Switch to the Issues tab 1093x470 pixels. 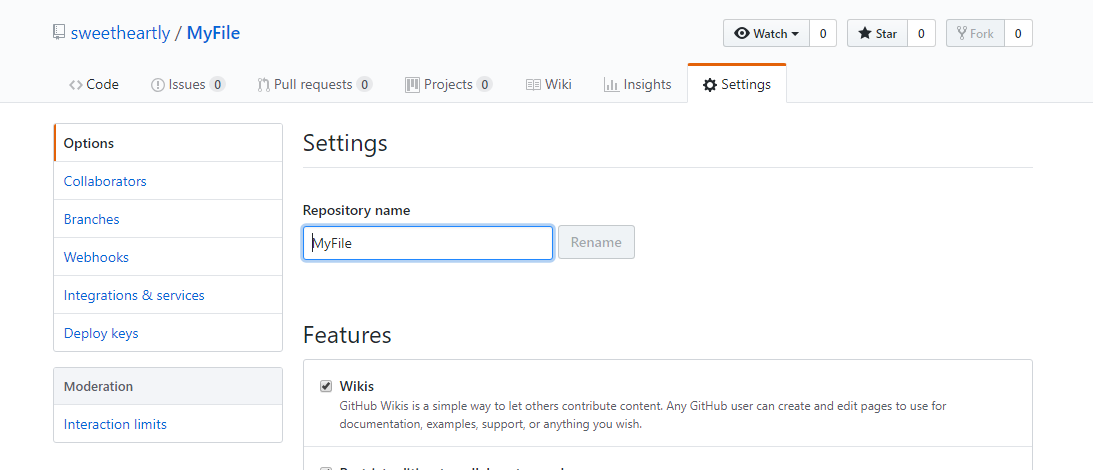point(188,84)
